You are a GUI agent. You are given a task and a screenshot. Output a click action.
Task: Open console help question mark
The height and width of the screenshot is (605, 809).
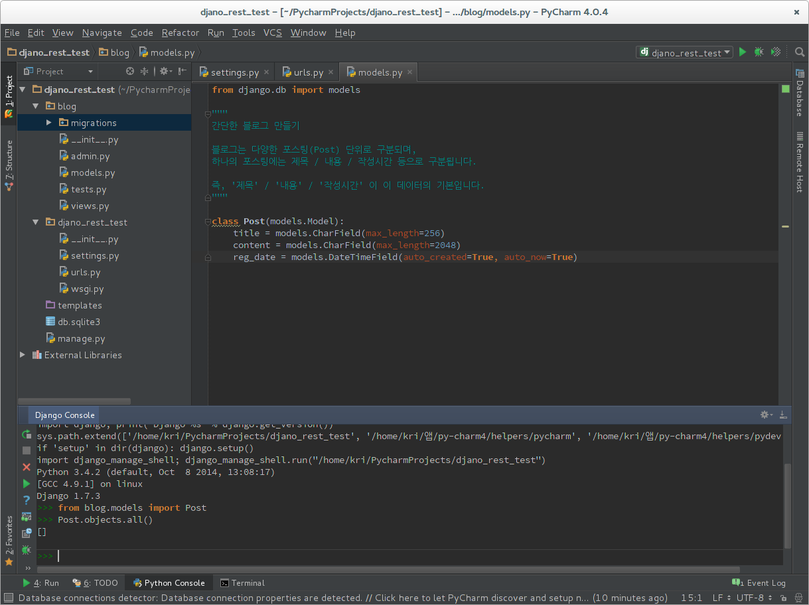click(26, 500)
